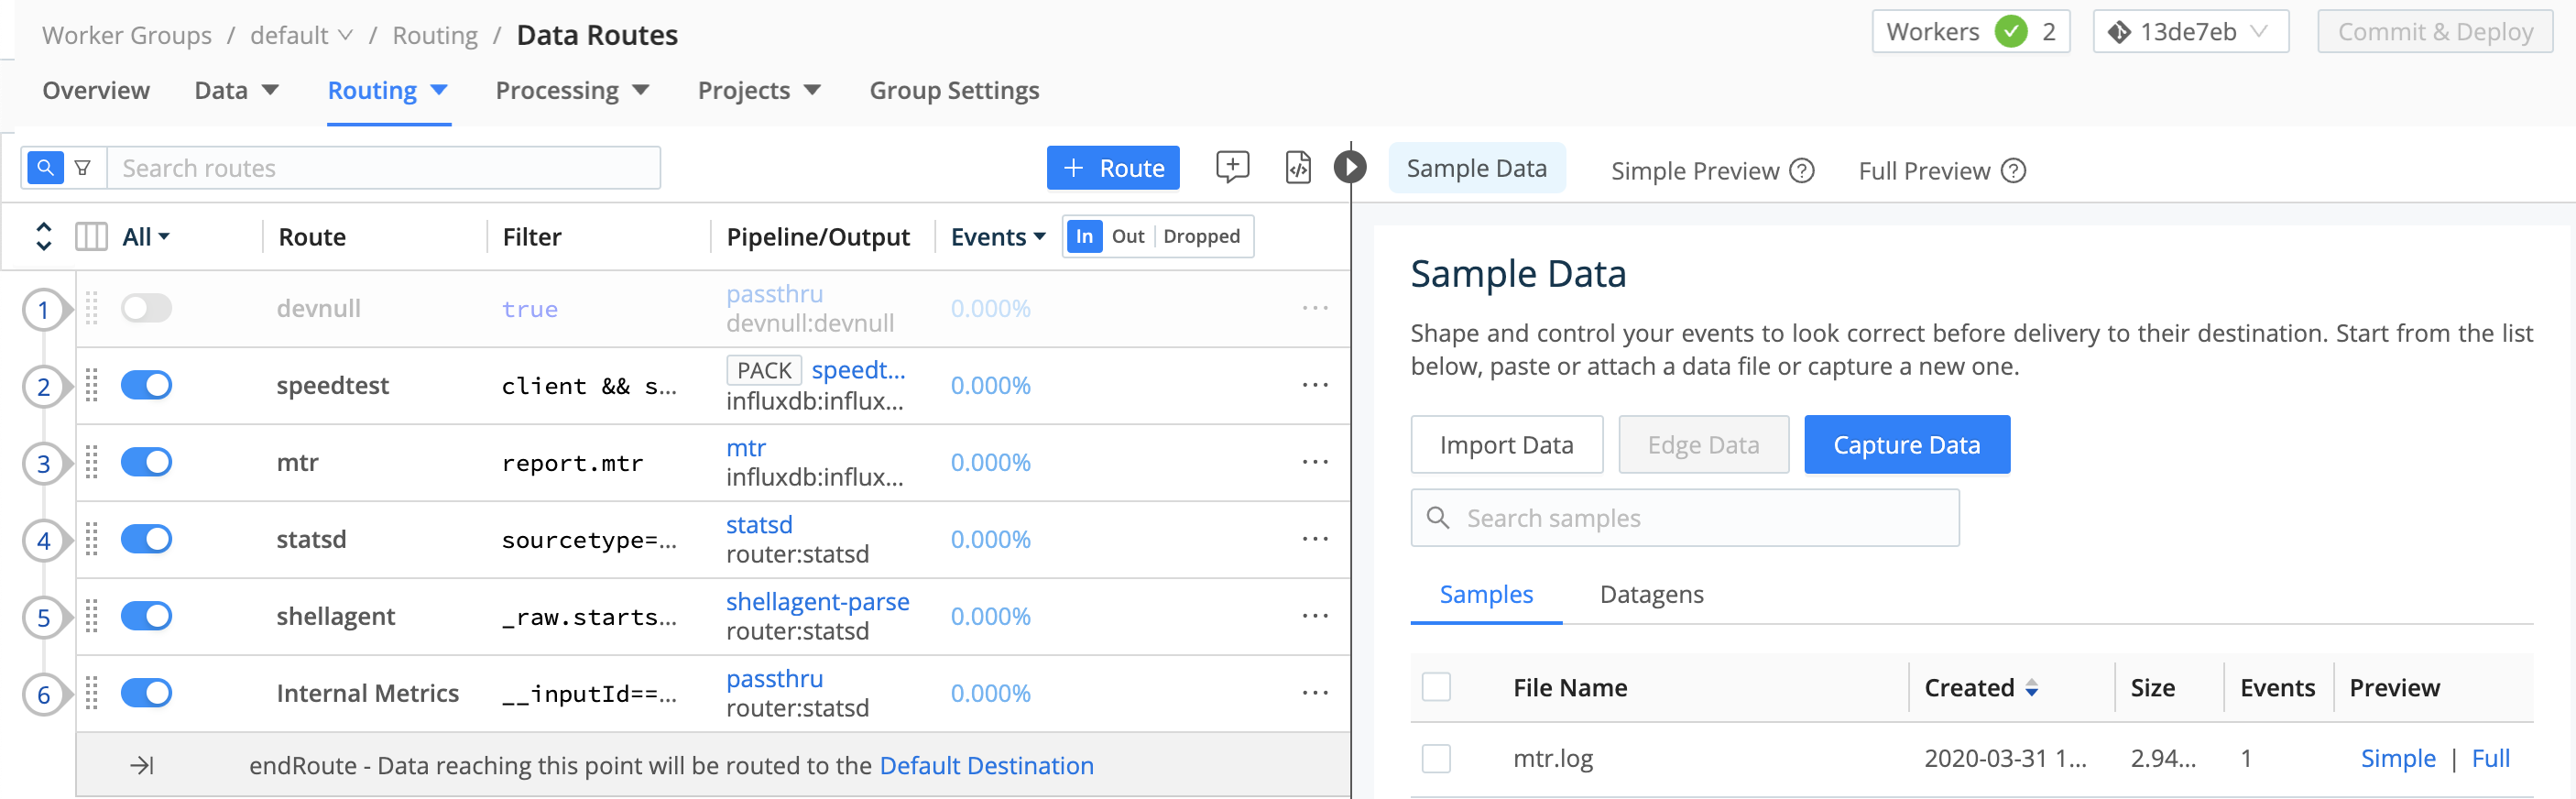Switch to the Datagens tab
Screen dimensions: 2576x799
point(1651,594)
